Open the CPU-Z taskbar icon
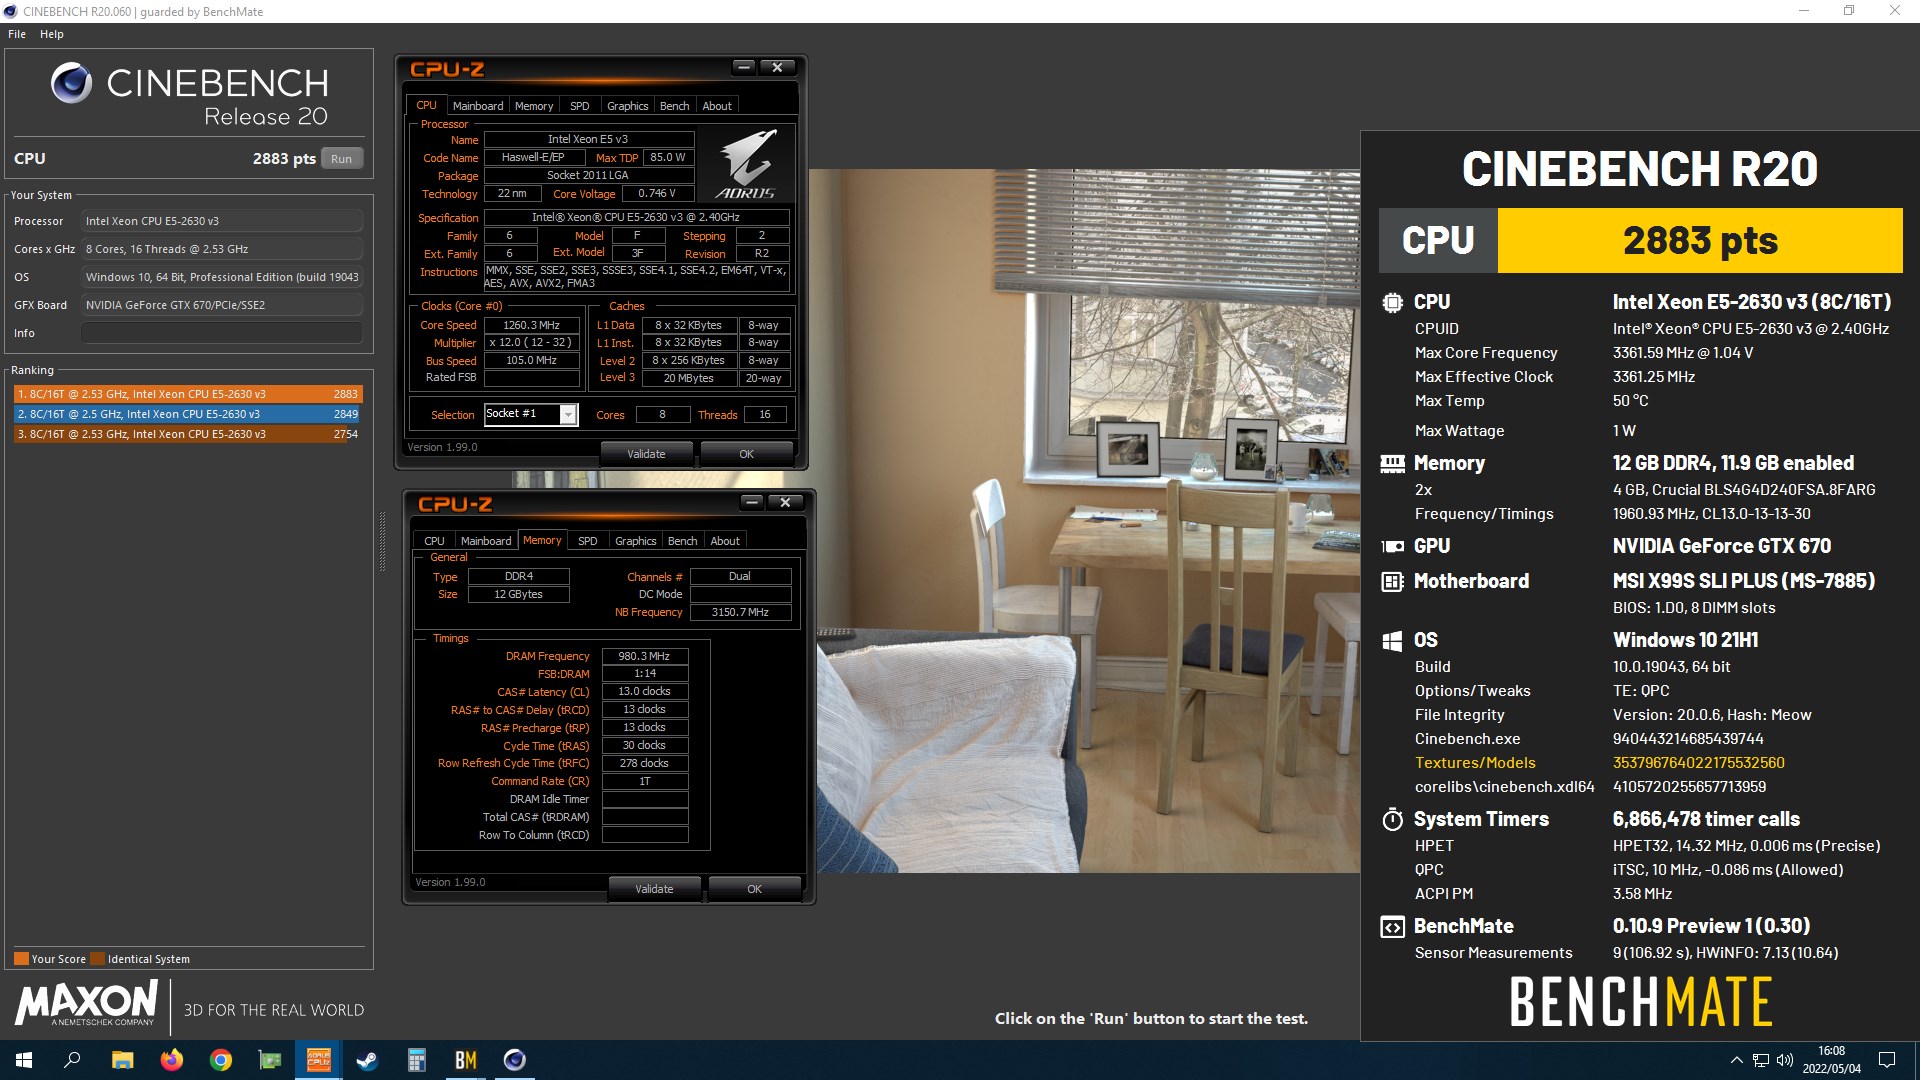Screen dimensions: 1920x1080 point(318,1060)
